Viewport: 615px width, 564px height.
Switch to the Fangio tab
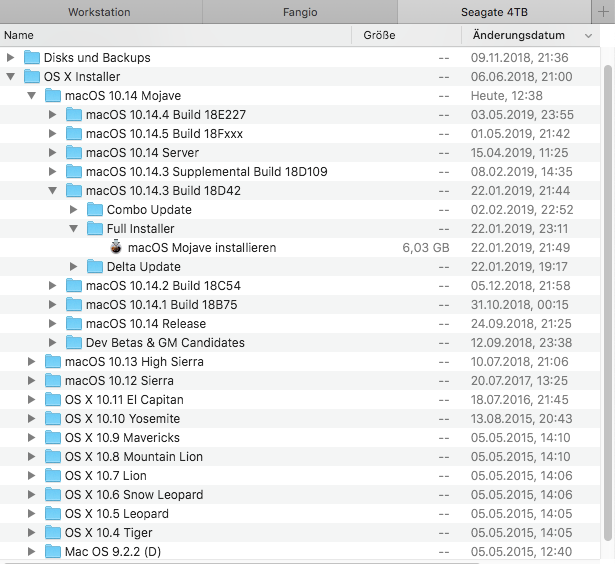300,12
